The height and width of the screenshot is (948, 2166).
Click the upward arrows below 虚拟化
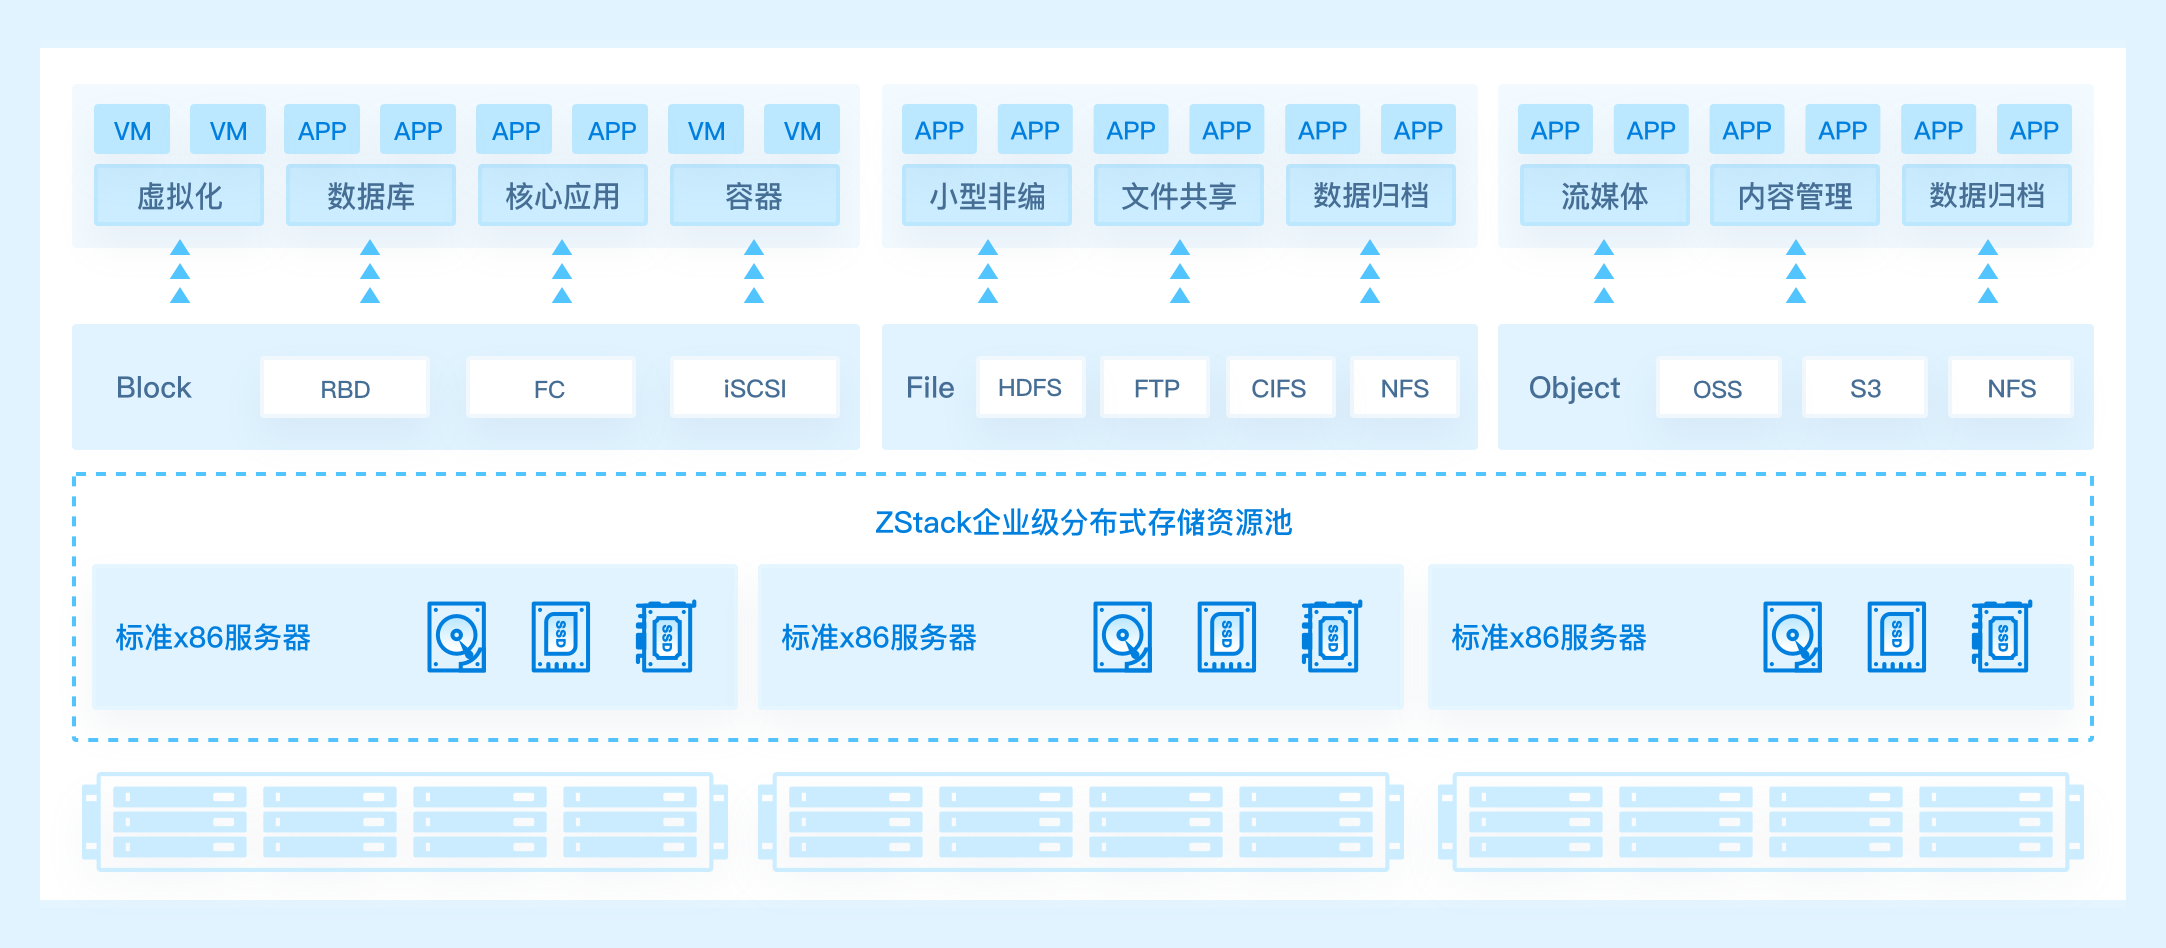[180, 271]
